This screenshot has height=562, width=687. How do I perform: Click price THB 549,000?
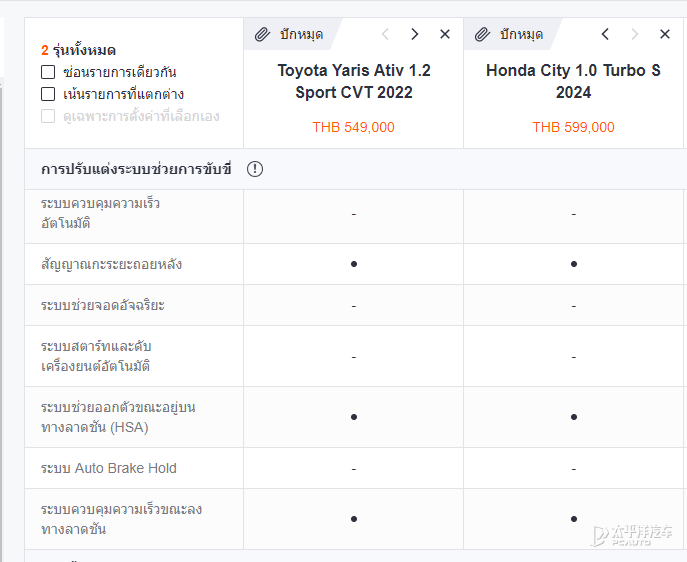354,127
